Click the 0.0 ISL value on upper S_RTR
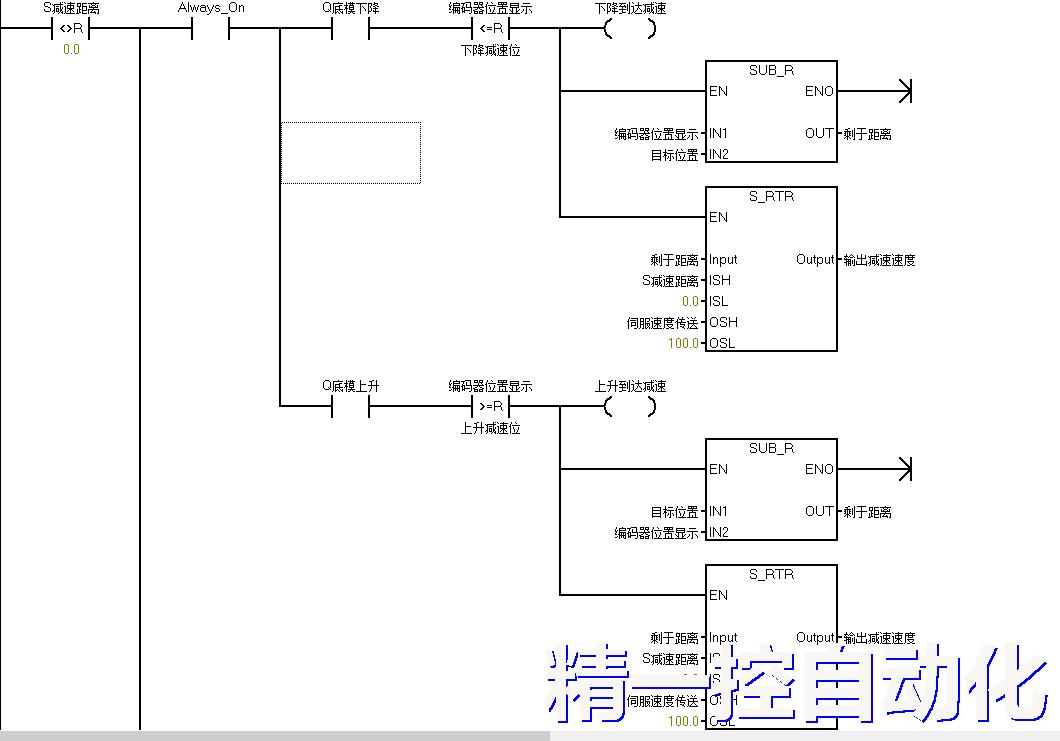 [690, 302]
